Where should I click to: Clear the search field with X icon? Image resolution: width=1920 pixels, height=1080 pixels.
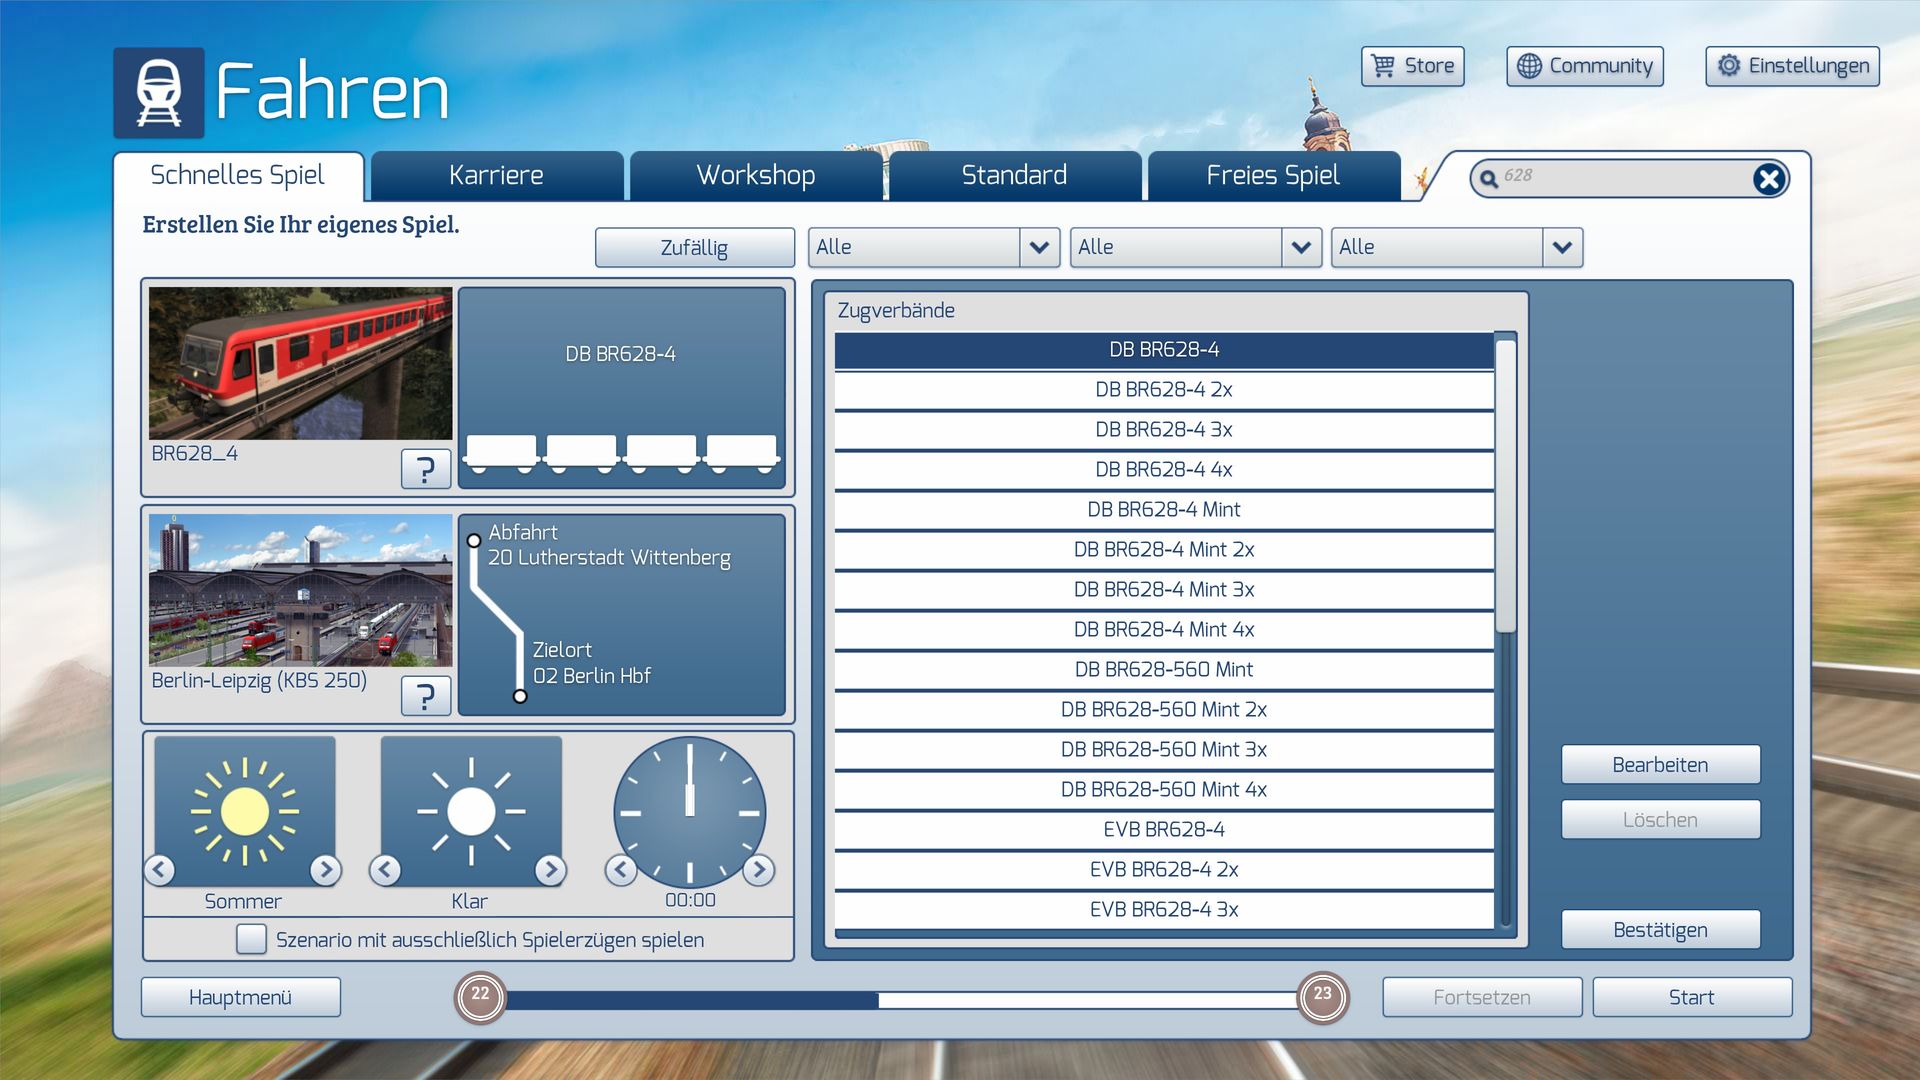[x=1768, y=179]
